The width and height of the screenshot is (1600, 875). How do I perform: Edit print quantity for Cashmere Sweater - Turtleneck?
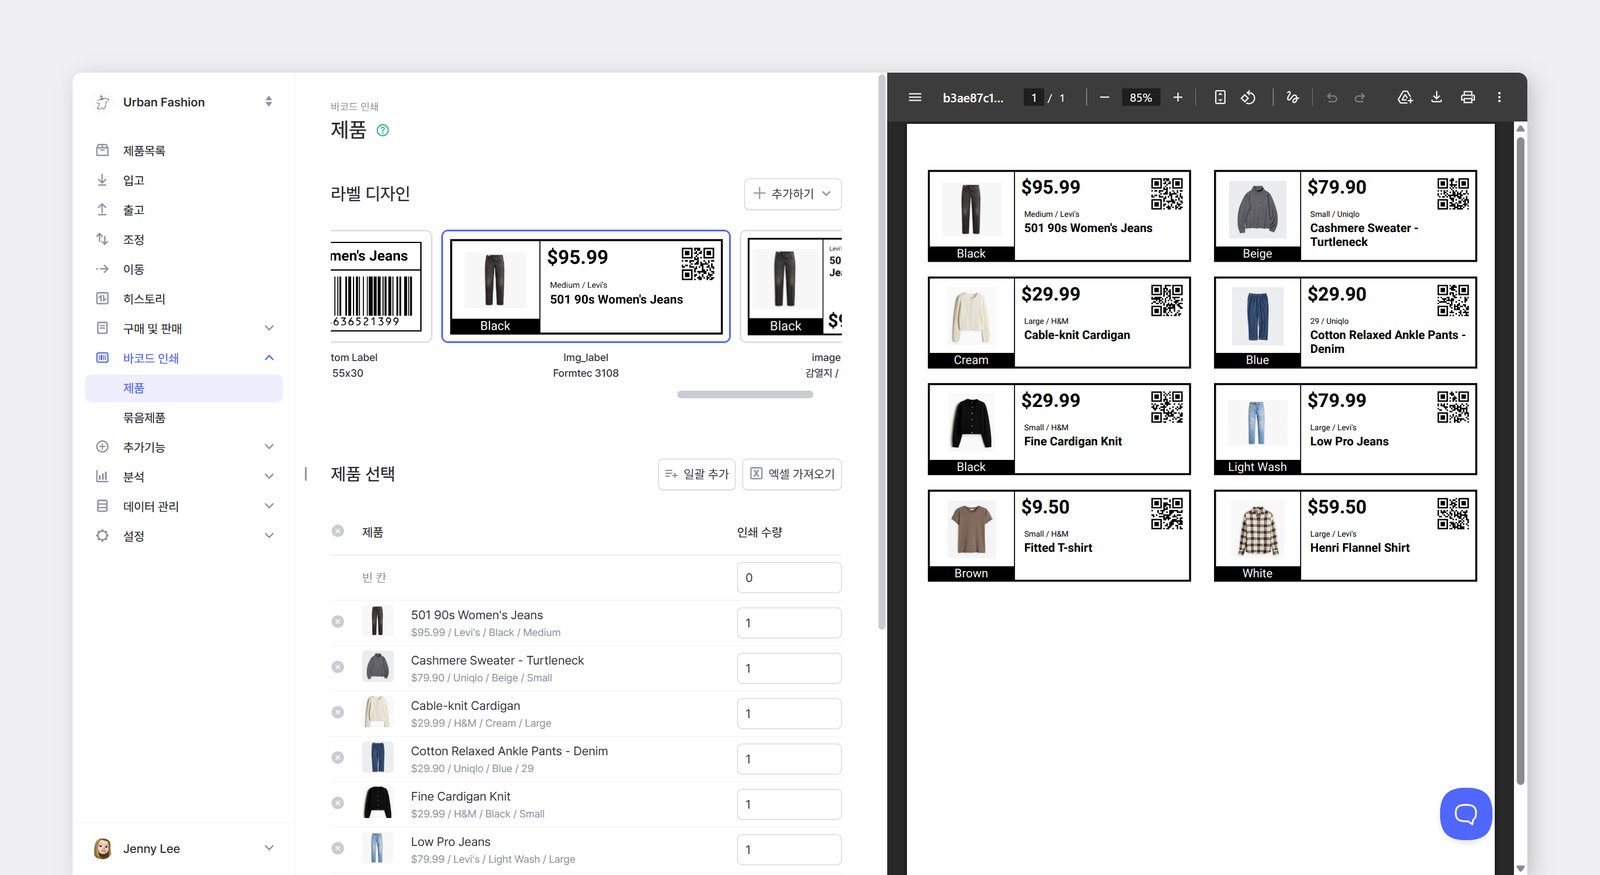pos(789,668)
